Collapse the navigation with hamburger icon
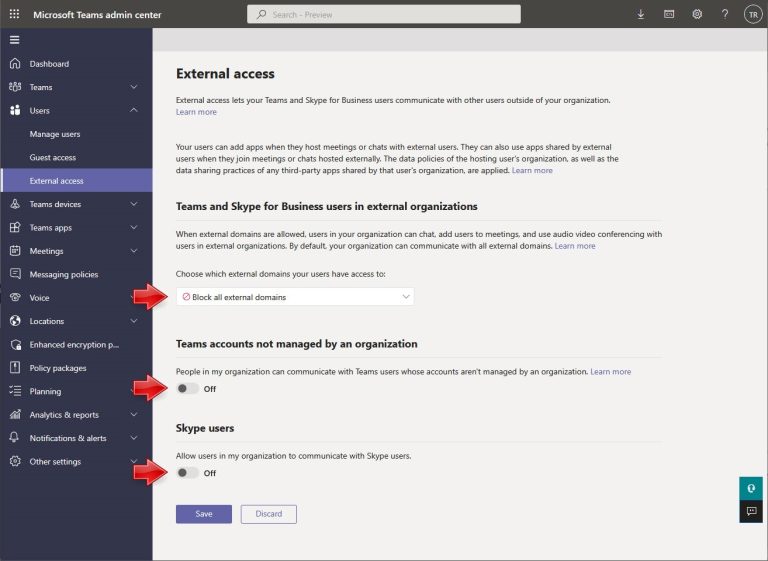This screenshot has width=768, height=561. click(15, 40)
